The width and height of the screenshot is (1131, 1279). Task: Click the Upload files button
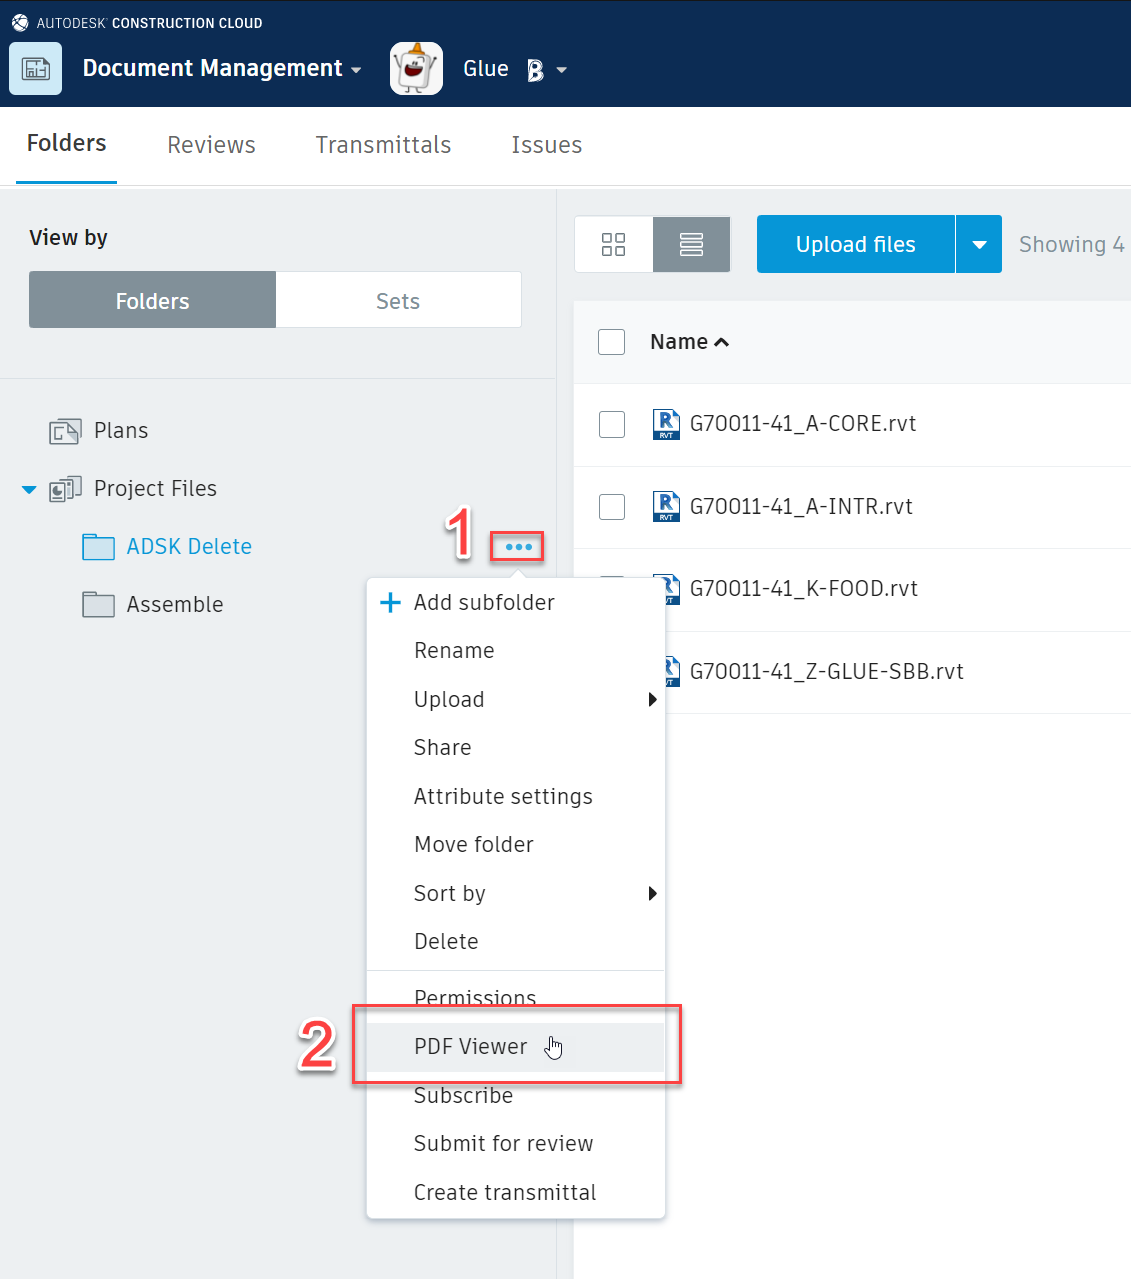point(855,244)
